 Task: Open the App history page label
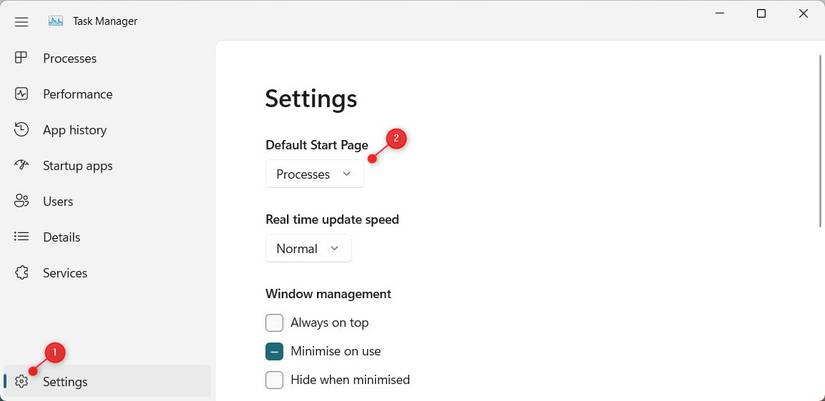(x=74, y=130)
